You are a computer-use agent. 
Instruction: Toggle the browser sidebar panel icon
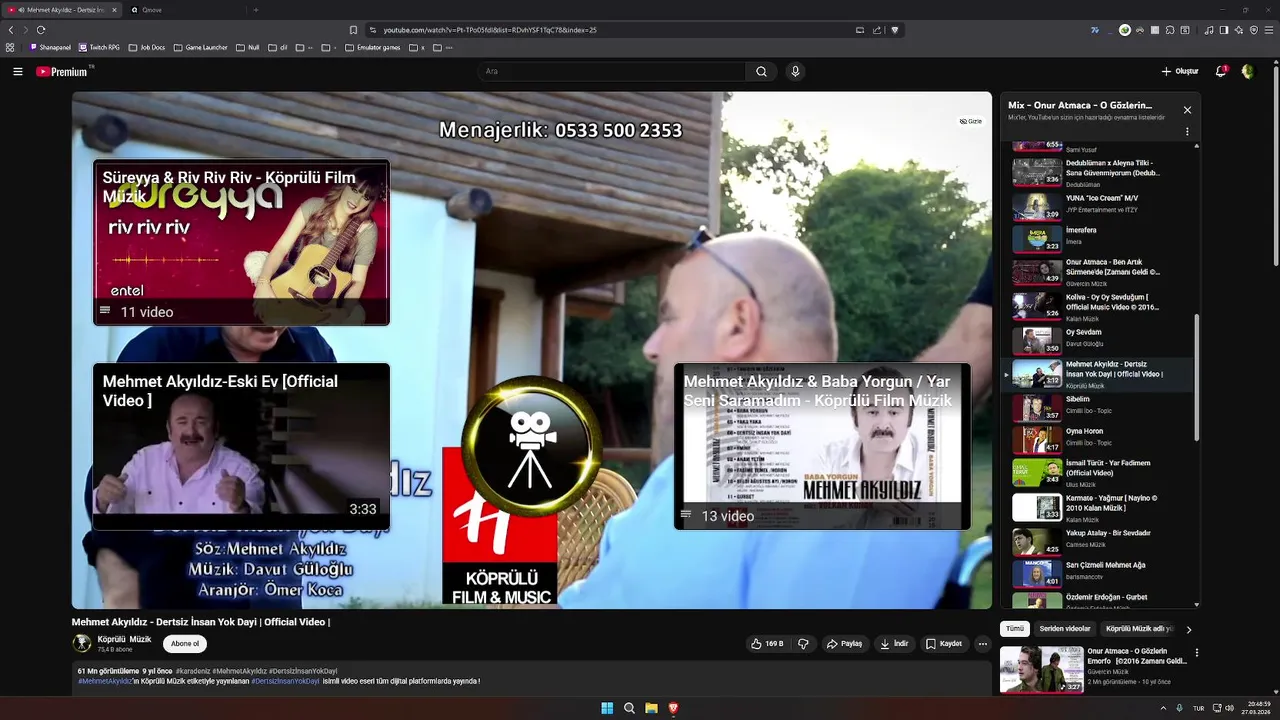(x=1224, y=30)
